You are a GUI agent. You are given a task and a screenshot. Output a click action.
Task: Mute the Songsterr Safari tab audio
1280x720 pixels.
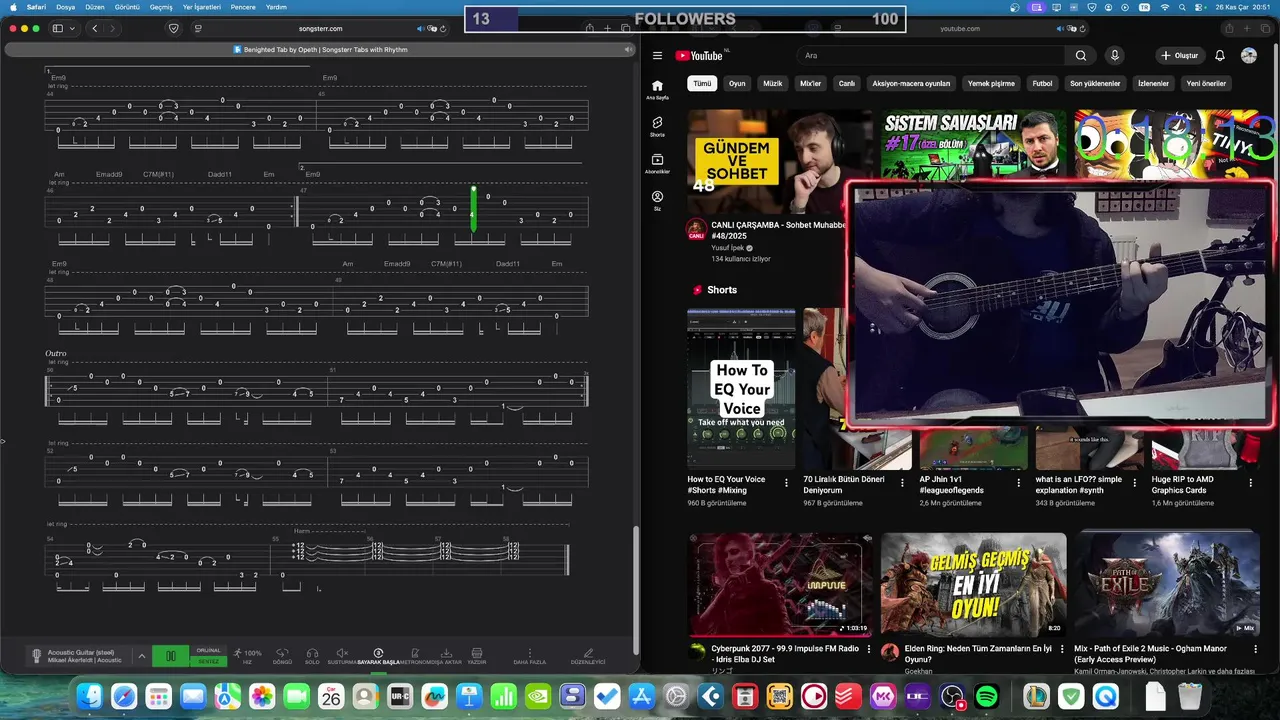(x=628, y=49)
